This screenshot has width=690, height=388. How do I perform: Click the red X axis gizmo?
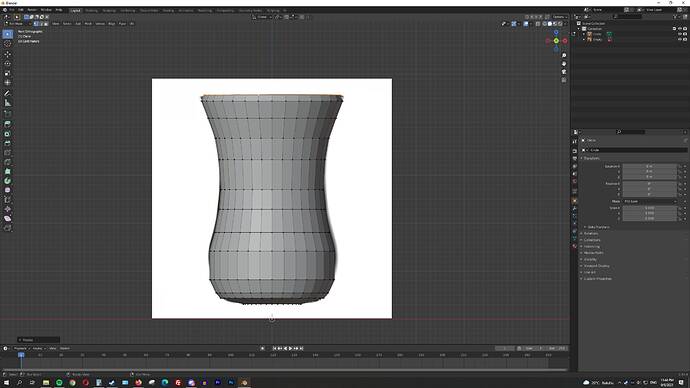click(565, 41)
